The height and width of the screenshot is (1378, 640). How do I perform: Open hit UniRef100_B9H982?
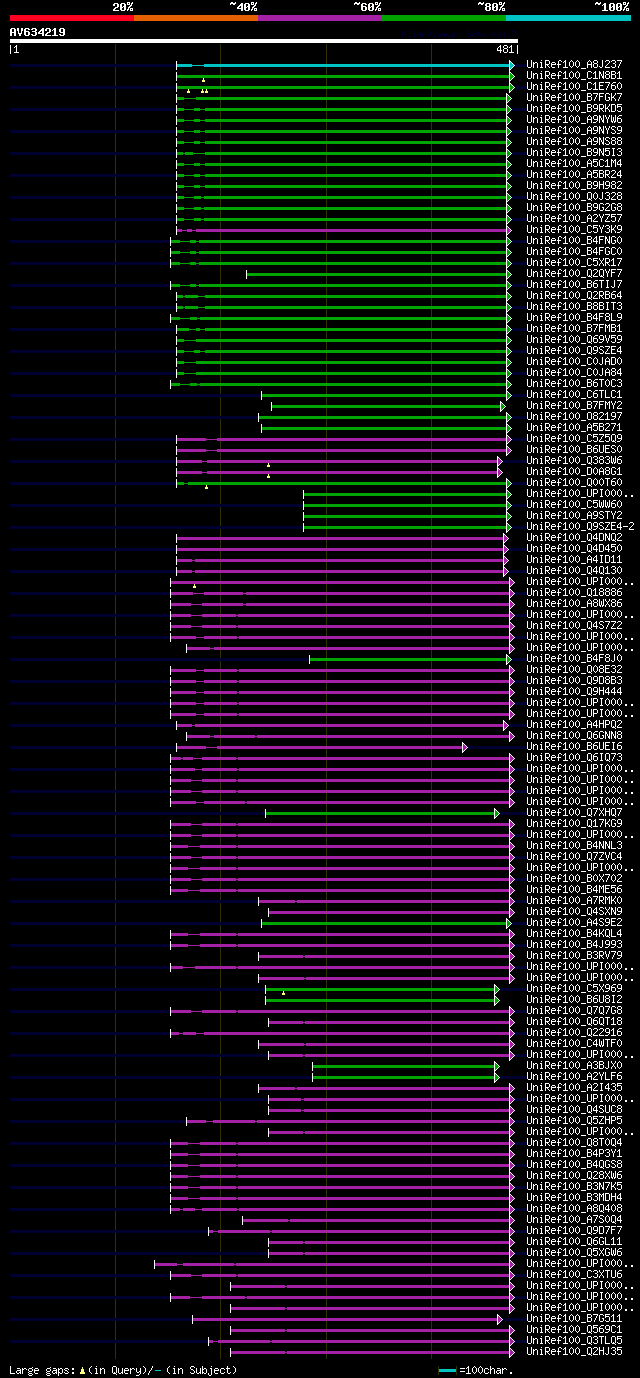574,185
